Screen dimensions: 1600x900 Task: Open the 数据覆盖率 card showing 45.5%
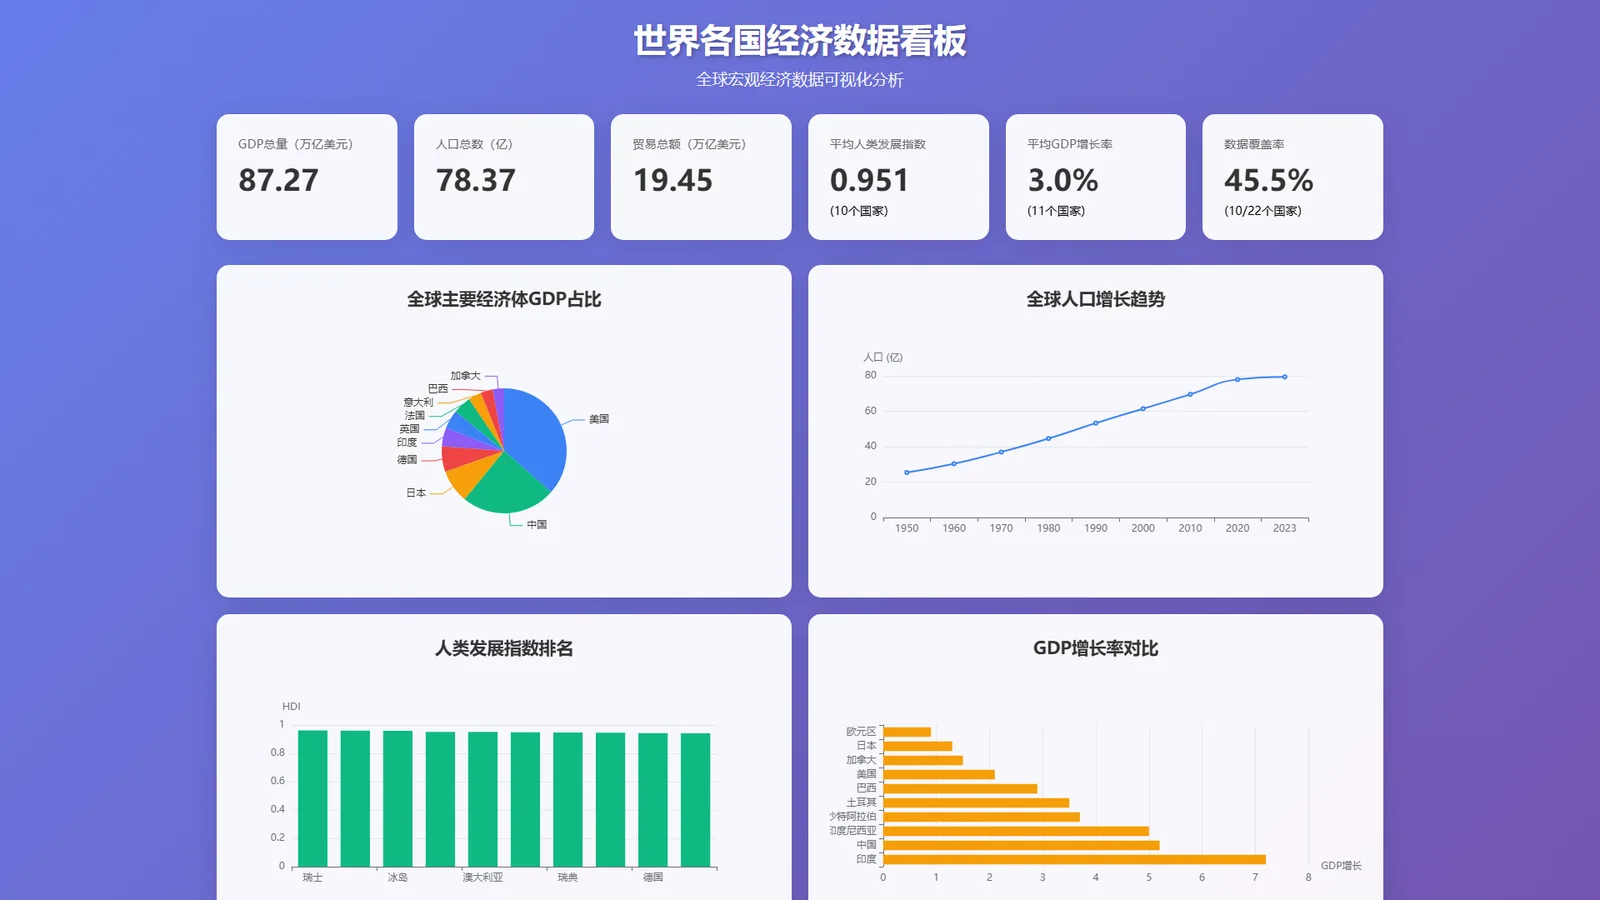1292,177
